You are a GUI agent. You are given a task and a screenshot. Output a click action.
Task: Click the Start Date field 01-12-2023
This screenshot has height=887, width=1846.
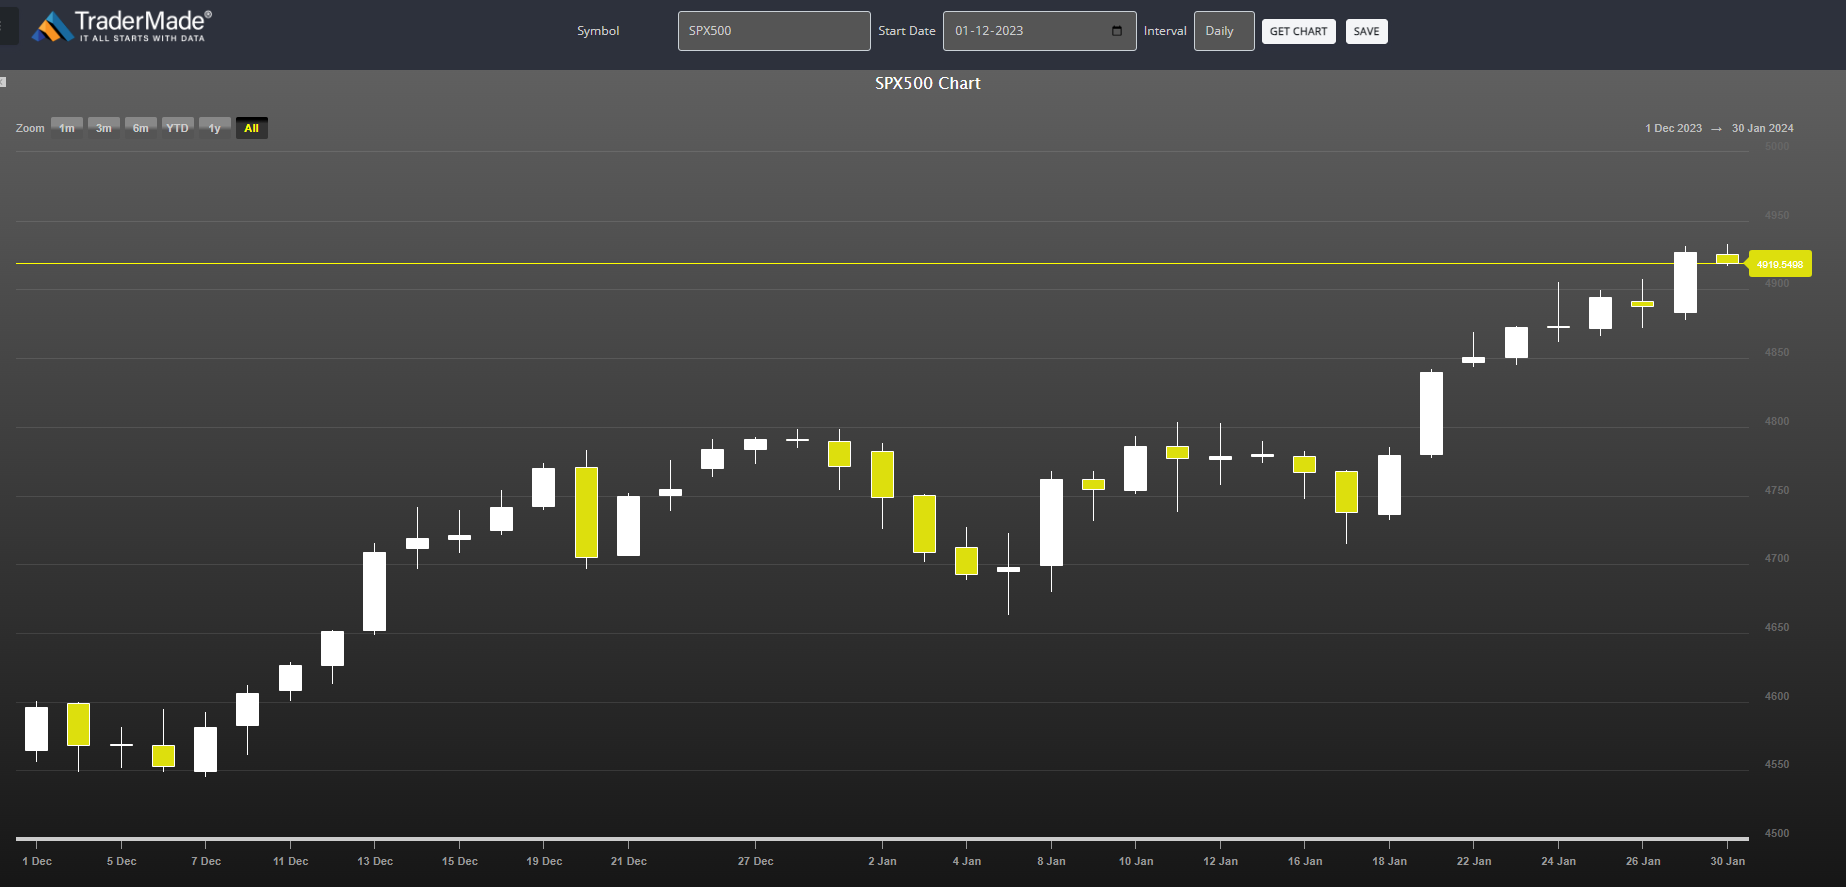(1039, 31)
